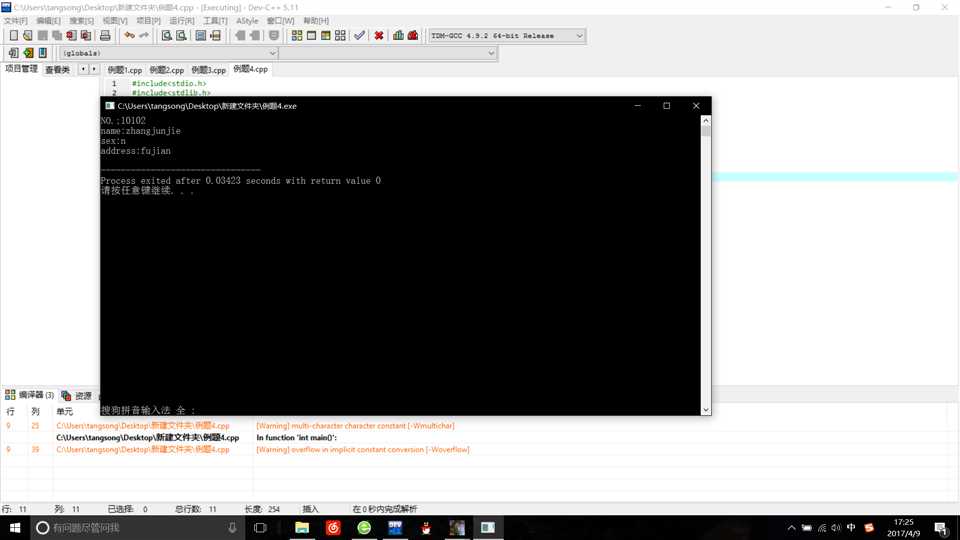Screen dimensions: 960x540
Task: Open the 帮助[H] menu
Action: pos(316,21)
